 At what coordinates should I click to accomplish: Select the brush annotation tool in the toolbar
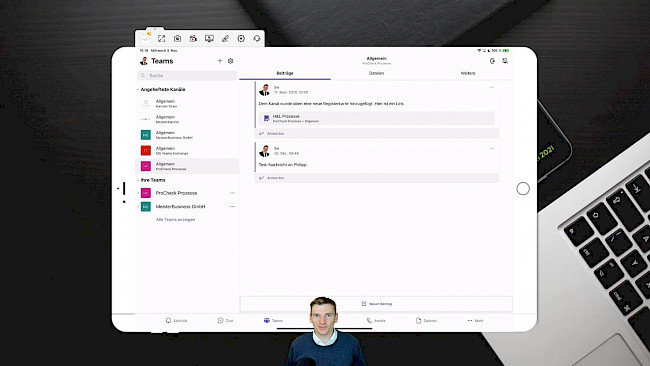click(225, 39)
